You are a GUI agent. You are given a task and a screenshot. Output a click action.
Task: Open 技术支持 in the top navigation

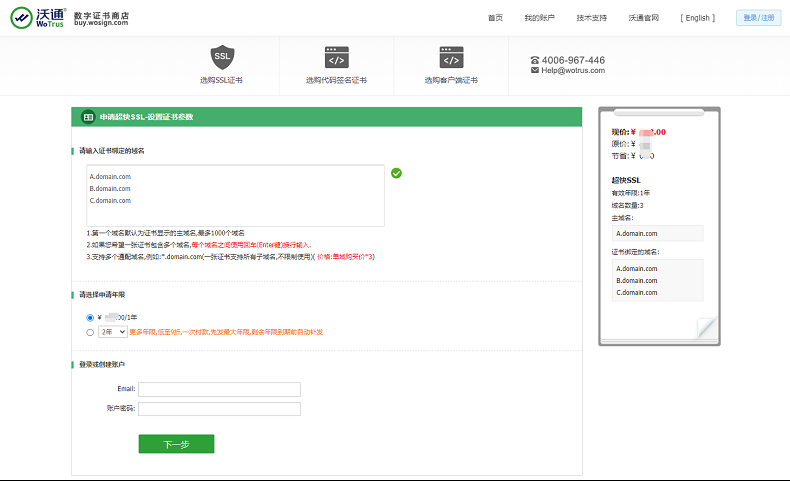point(591,18)
